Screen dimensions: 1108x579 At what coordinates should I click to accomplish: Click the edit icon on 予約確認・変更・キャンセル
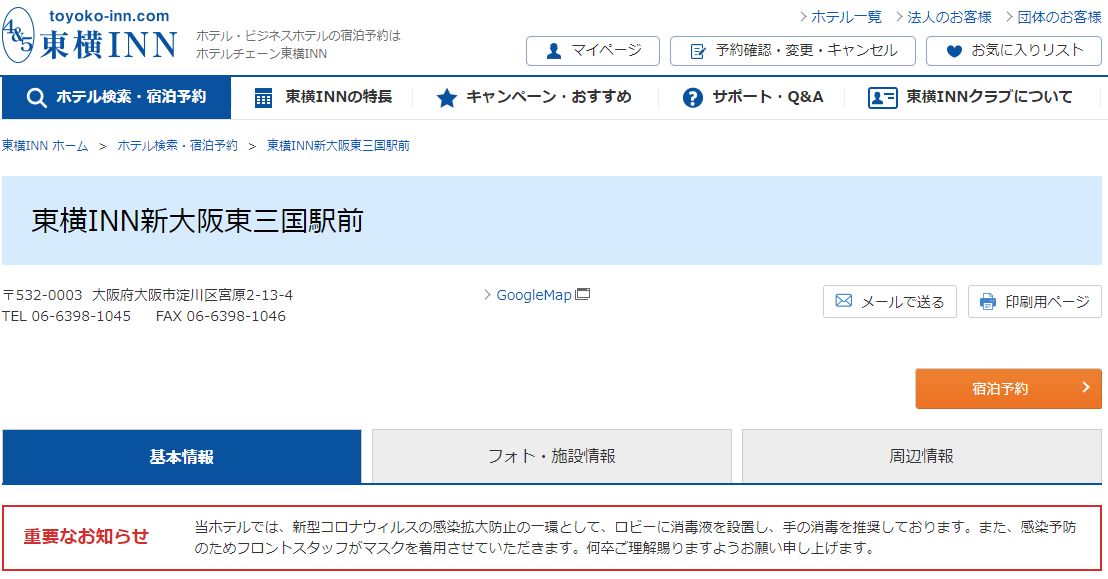coord(698,51)
